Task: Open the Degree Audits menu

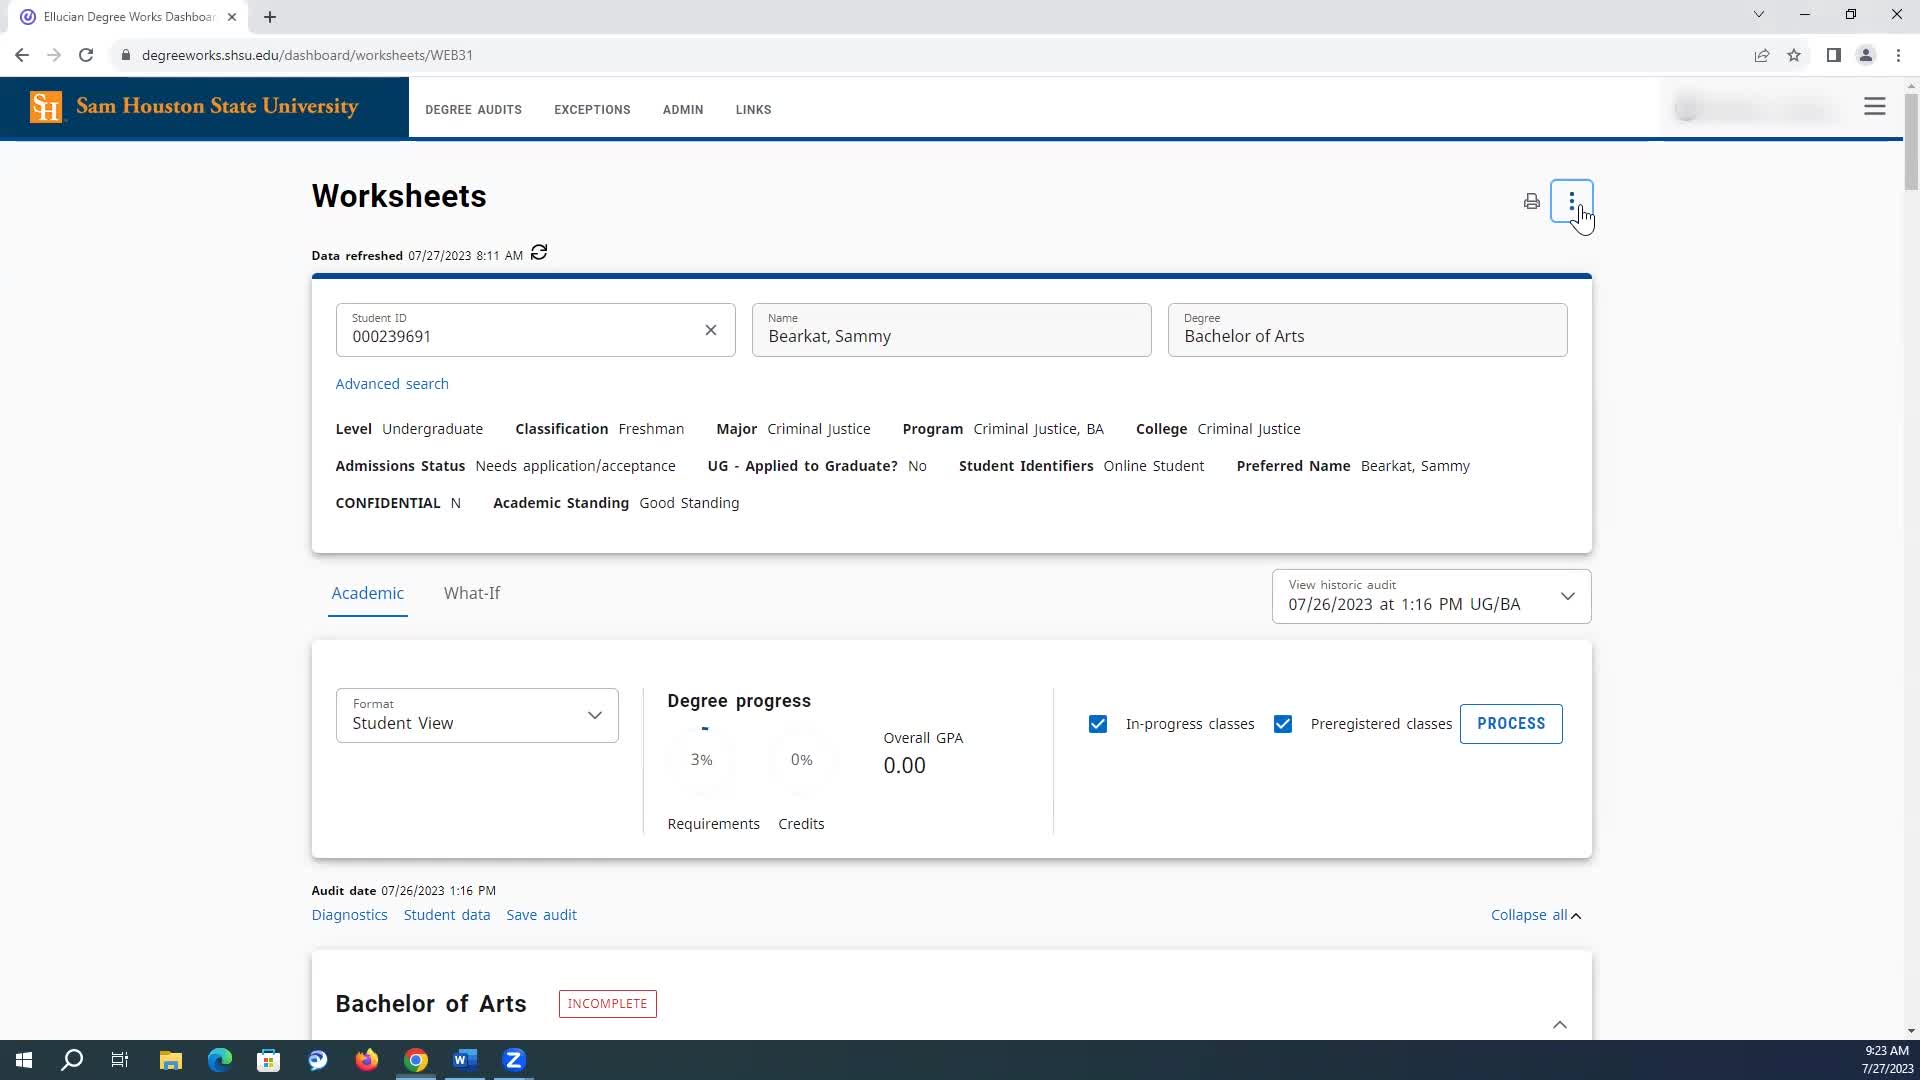Action: (x=473, y=110)
